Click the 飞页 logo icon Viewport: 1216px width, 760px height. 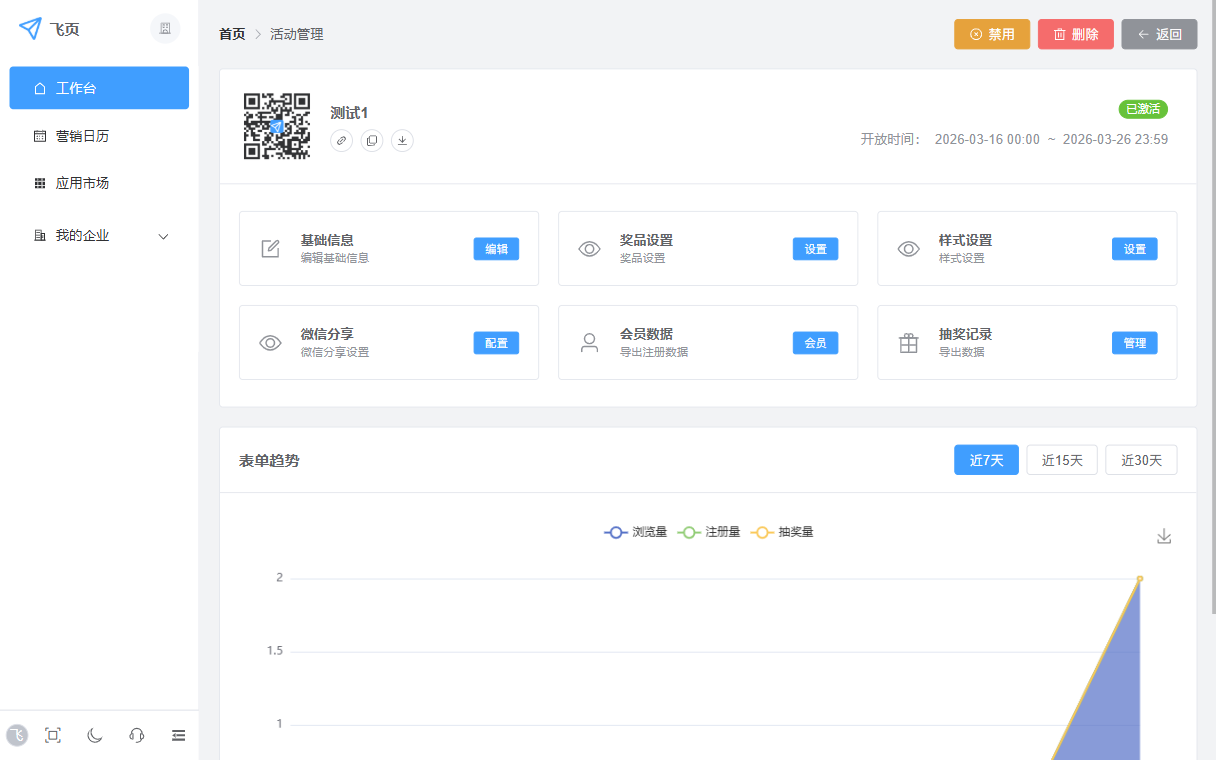coord(28,29)
